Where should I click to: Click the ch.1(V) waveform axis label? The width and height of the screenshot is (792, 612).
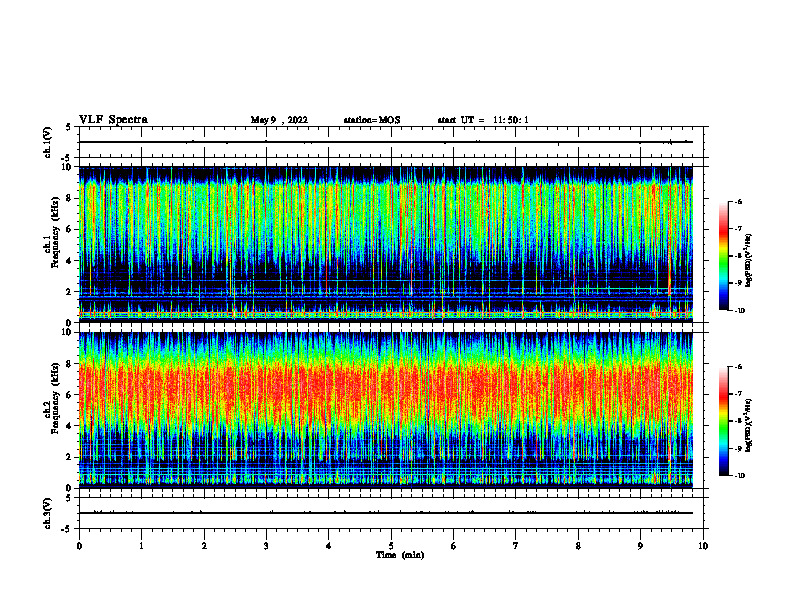[x=48, y=142]
